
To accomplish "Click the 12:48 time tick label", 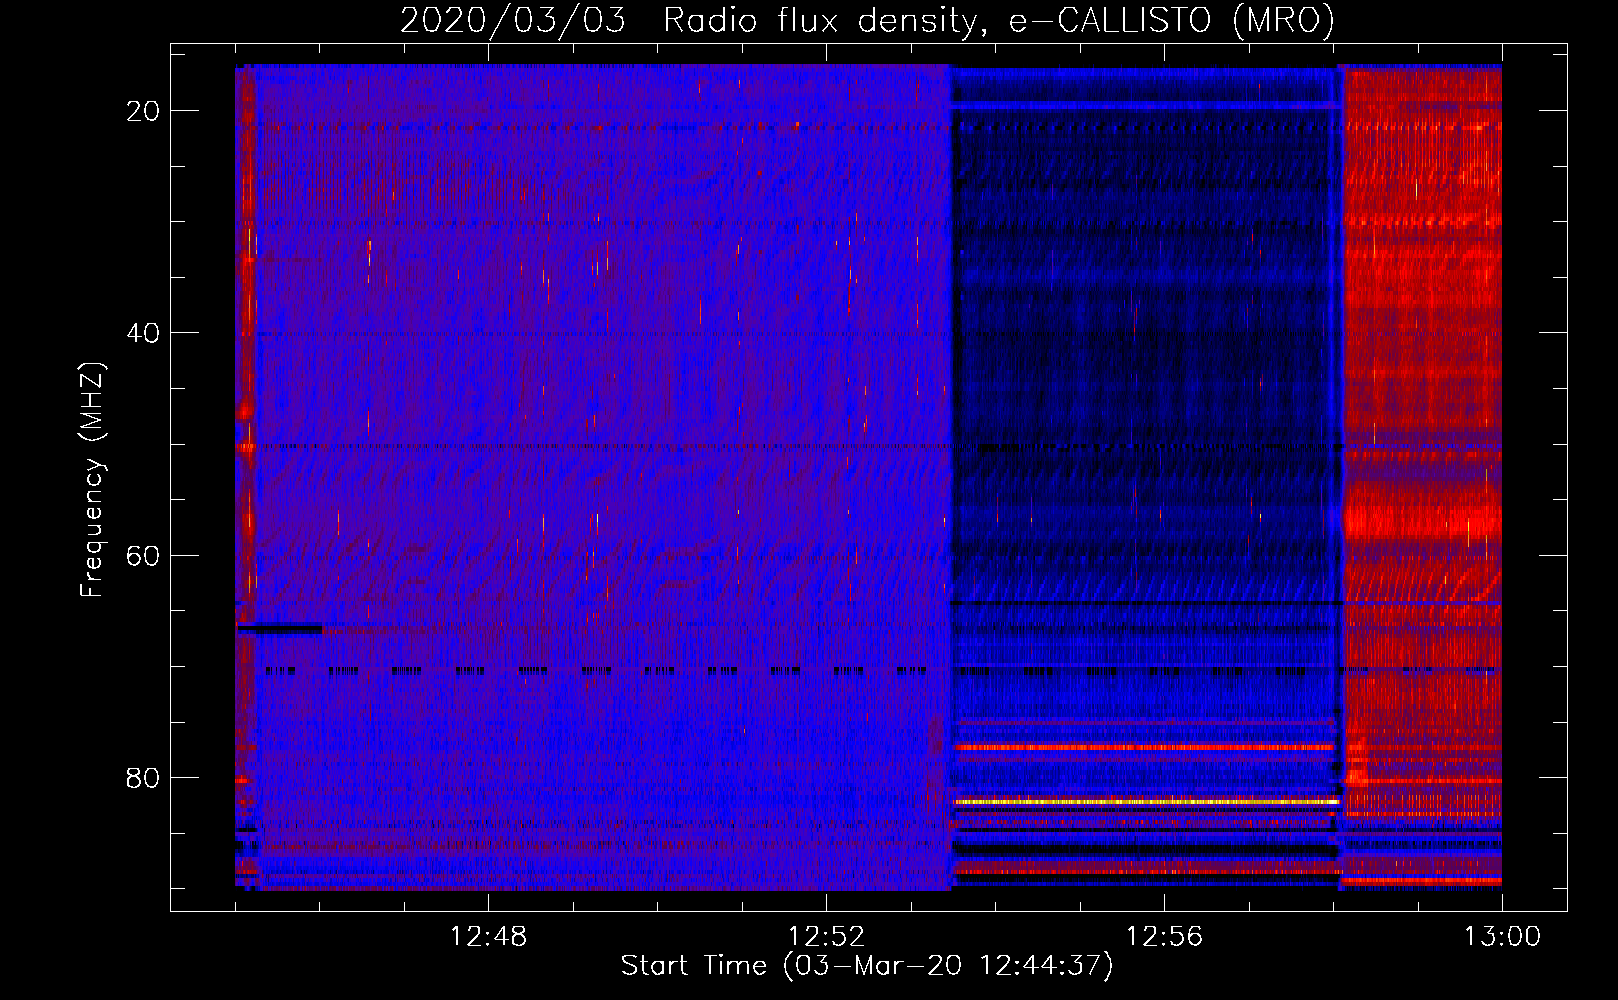I will (488, 937).
